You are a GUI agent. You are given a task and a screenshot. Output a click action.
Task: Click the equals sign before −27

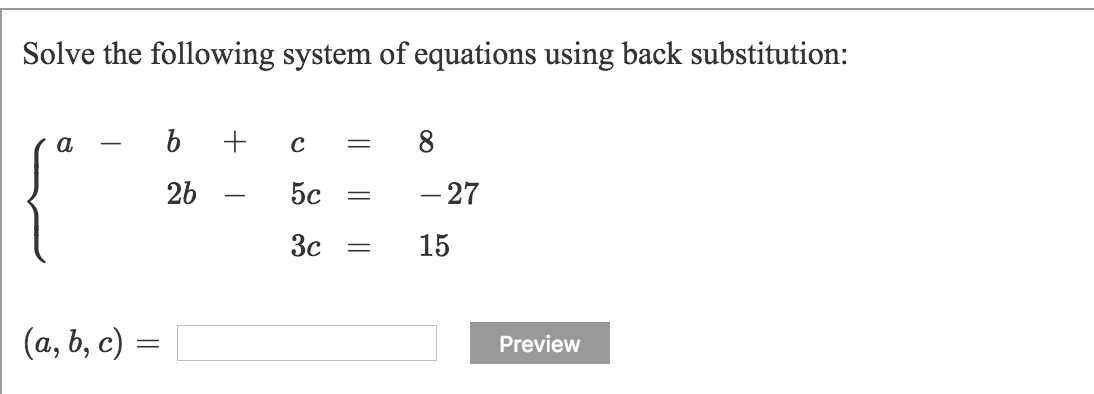[x=360, y=197]
